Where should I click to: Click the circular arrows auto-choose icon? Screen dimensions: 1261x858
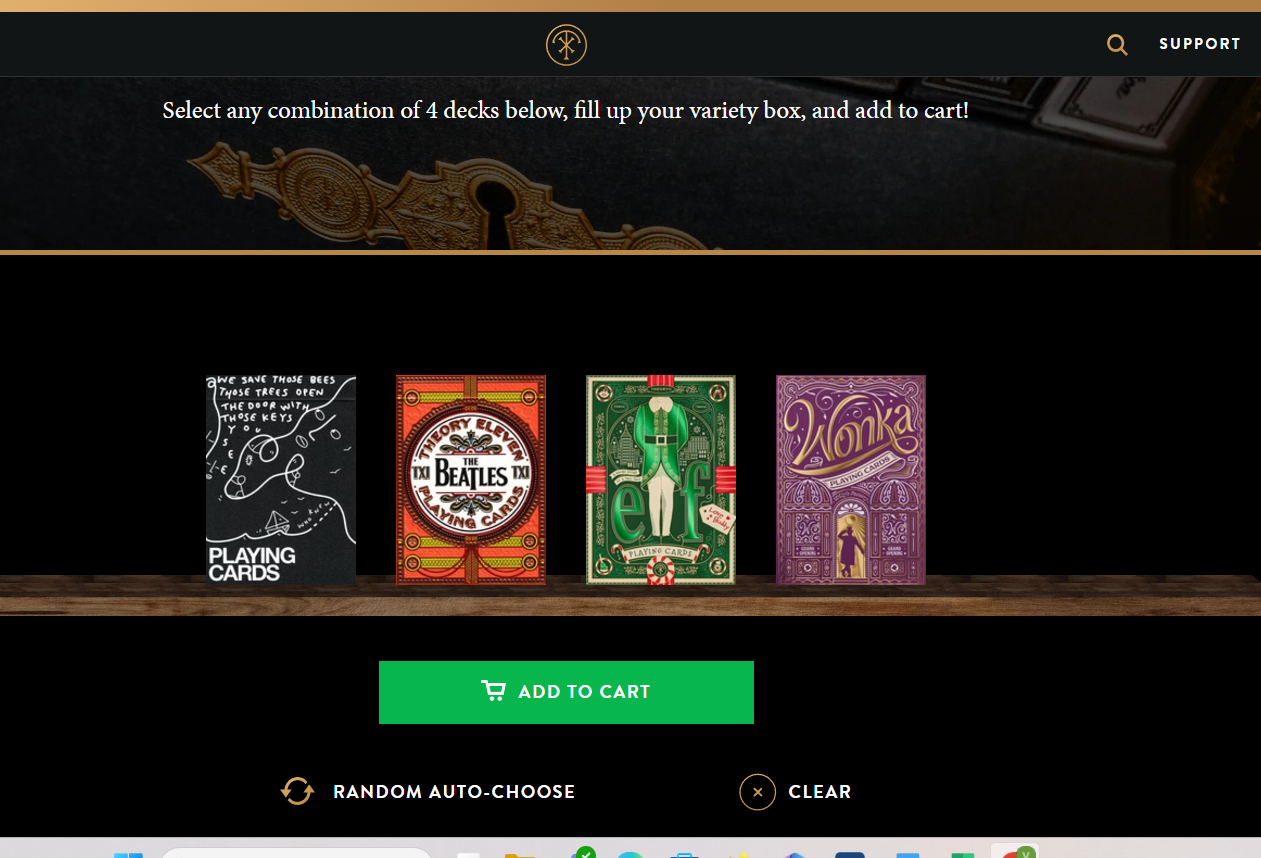297,791
